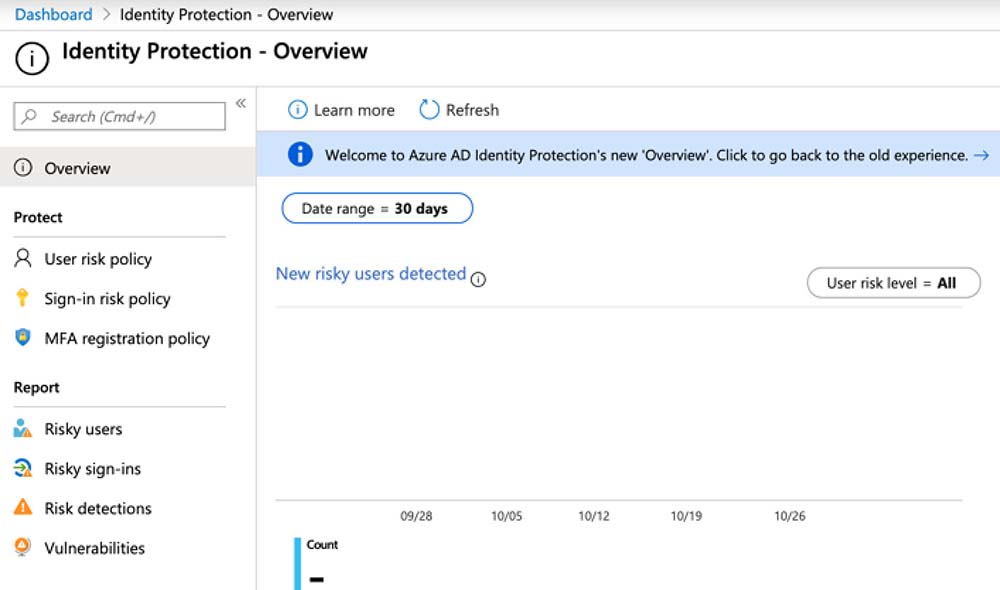This screenshot has height=590, width=1000.
Task: Click the Sign-in risk policy key icon
Action: pos(23,298)
